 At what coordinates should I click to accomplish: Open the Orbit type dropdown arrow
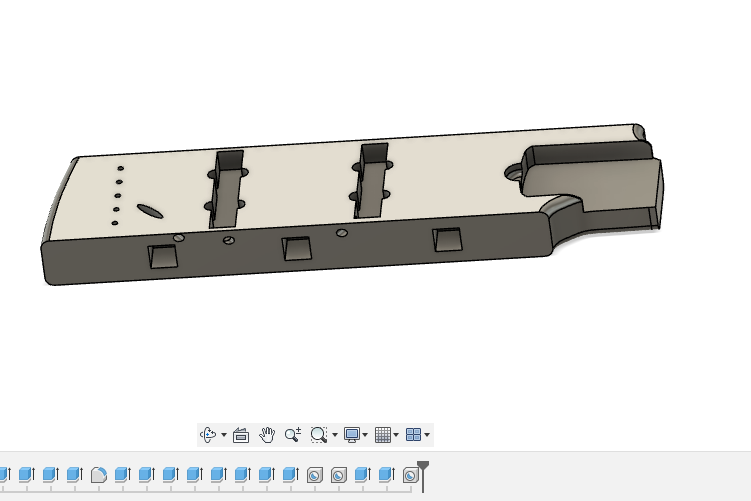pyautogui.click(x=224, y=435)
